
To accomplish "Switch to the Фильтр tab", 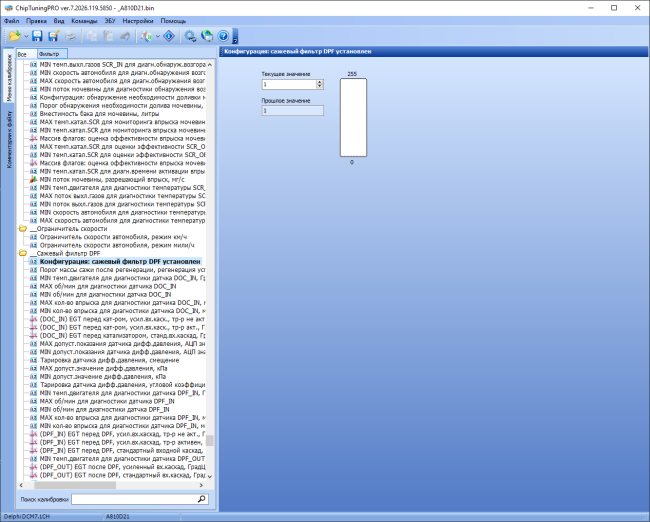I will (52, 54).
